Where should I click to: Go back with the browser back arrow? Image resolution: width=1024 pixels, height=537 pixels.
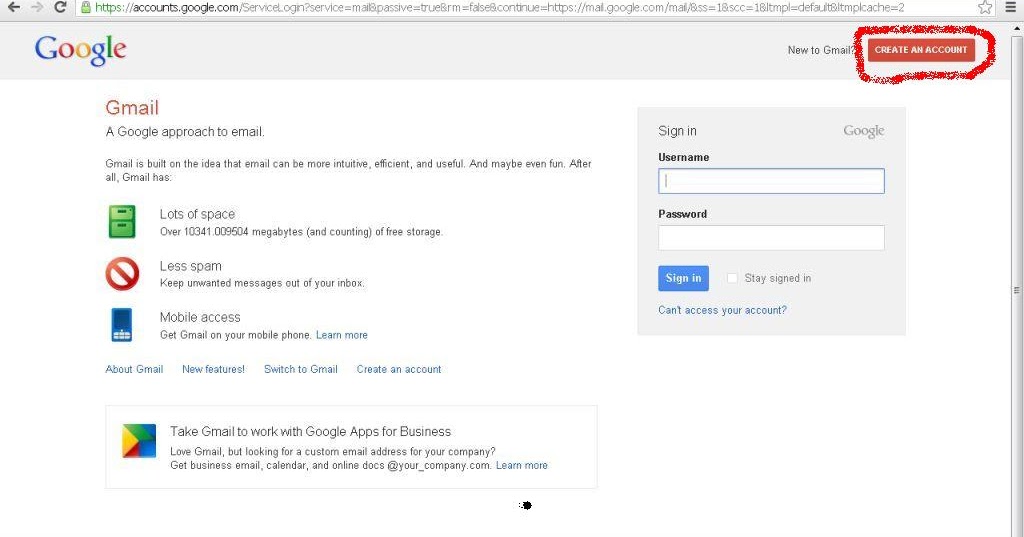point(13,7)
